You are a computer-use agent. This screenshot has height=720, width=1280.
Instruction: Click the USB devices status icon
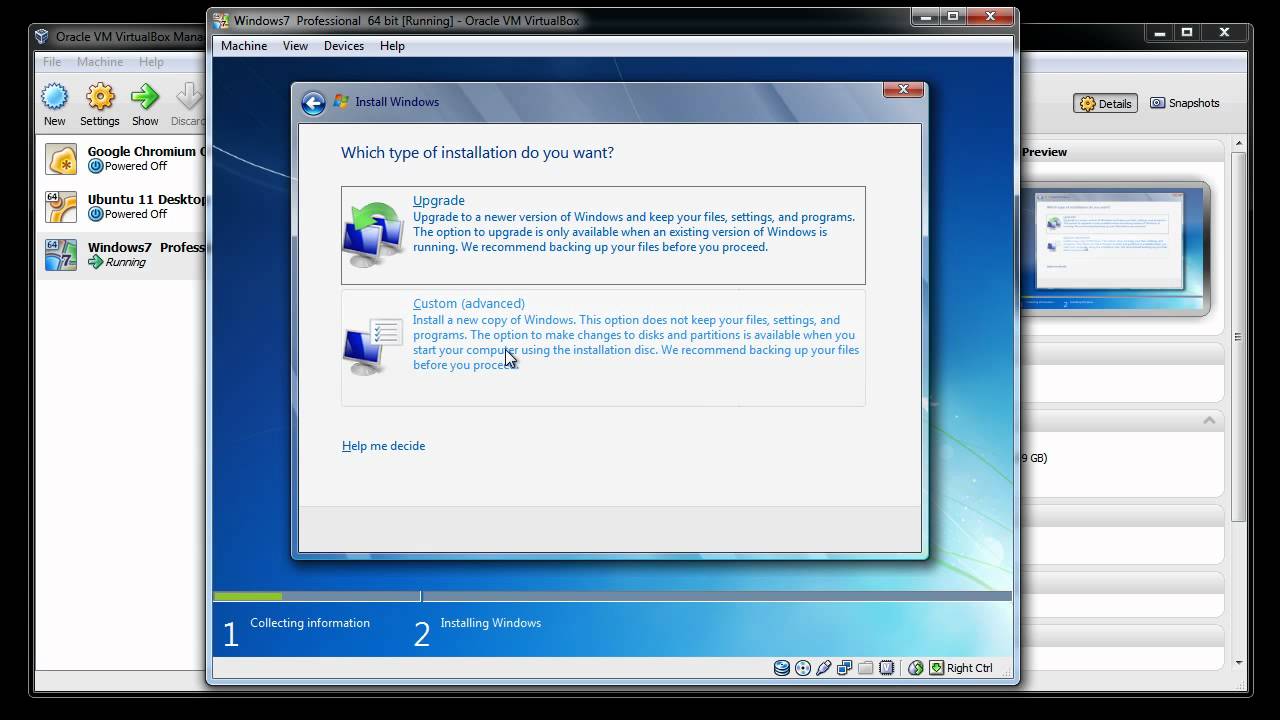(x=824, y=668)
